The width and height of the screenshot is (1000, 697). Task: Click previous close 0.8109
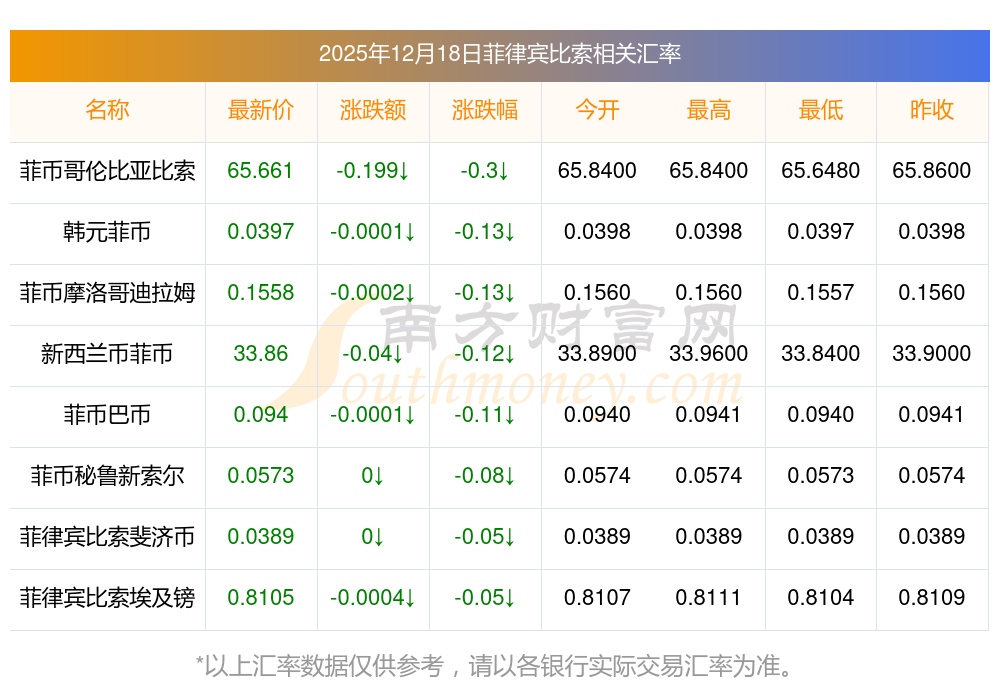click(x=932, y=598)
